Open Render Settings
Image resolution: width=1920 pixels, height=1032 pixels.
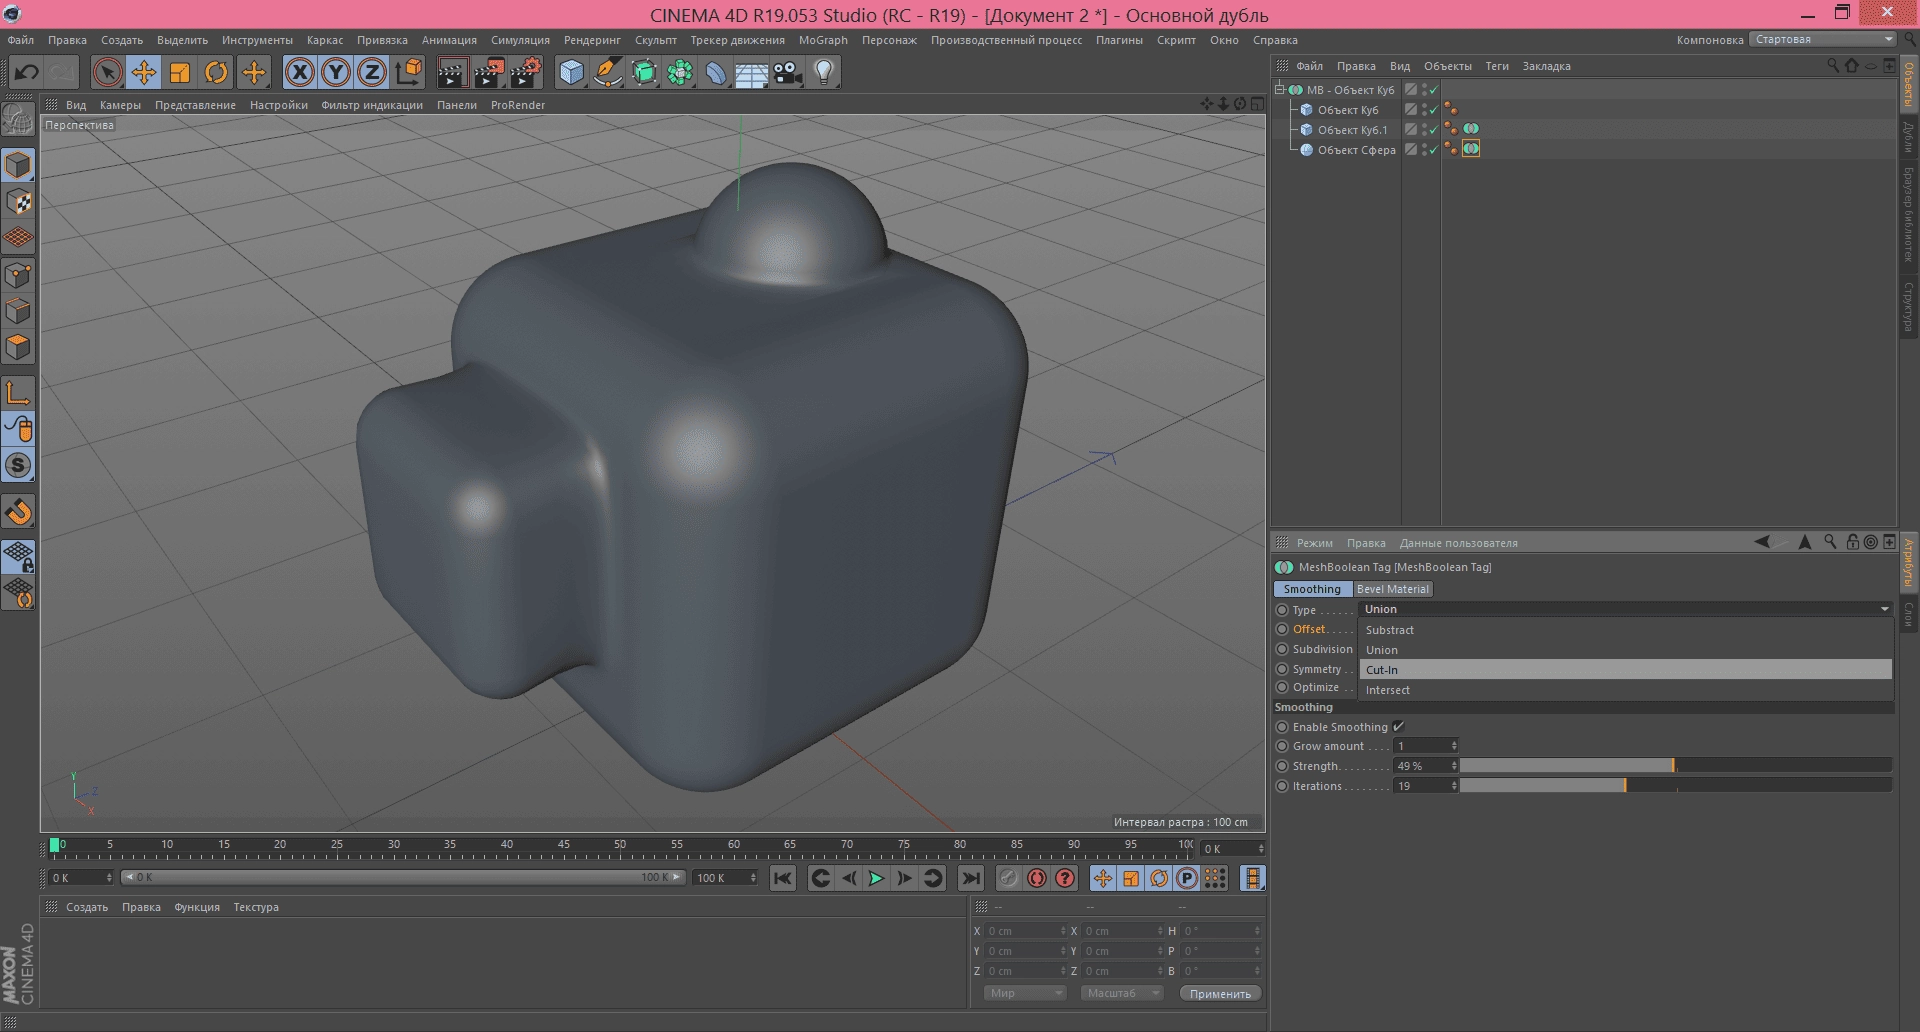coord(526,72)
